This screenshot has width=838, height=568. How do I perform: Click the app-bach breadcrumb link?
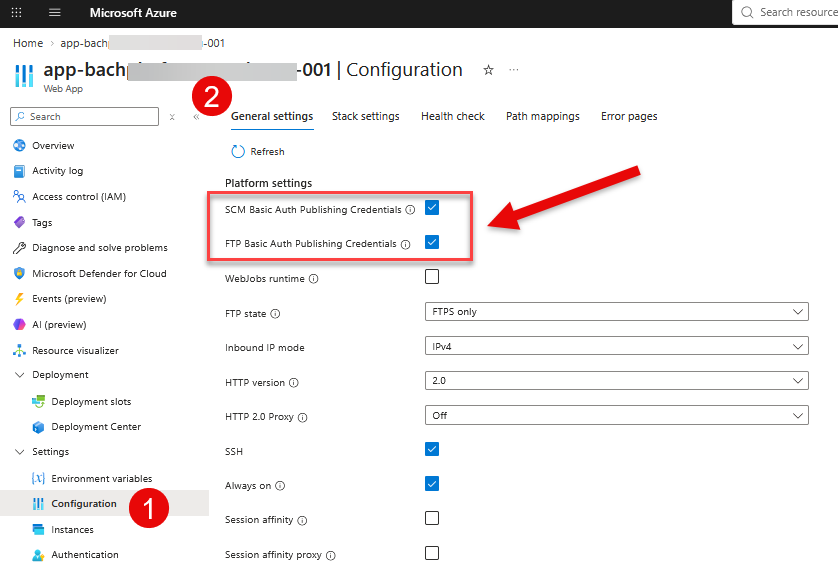(x=142, y=43)
